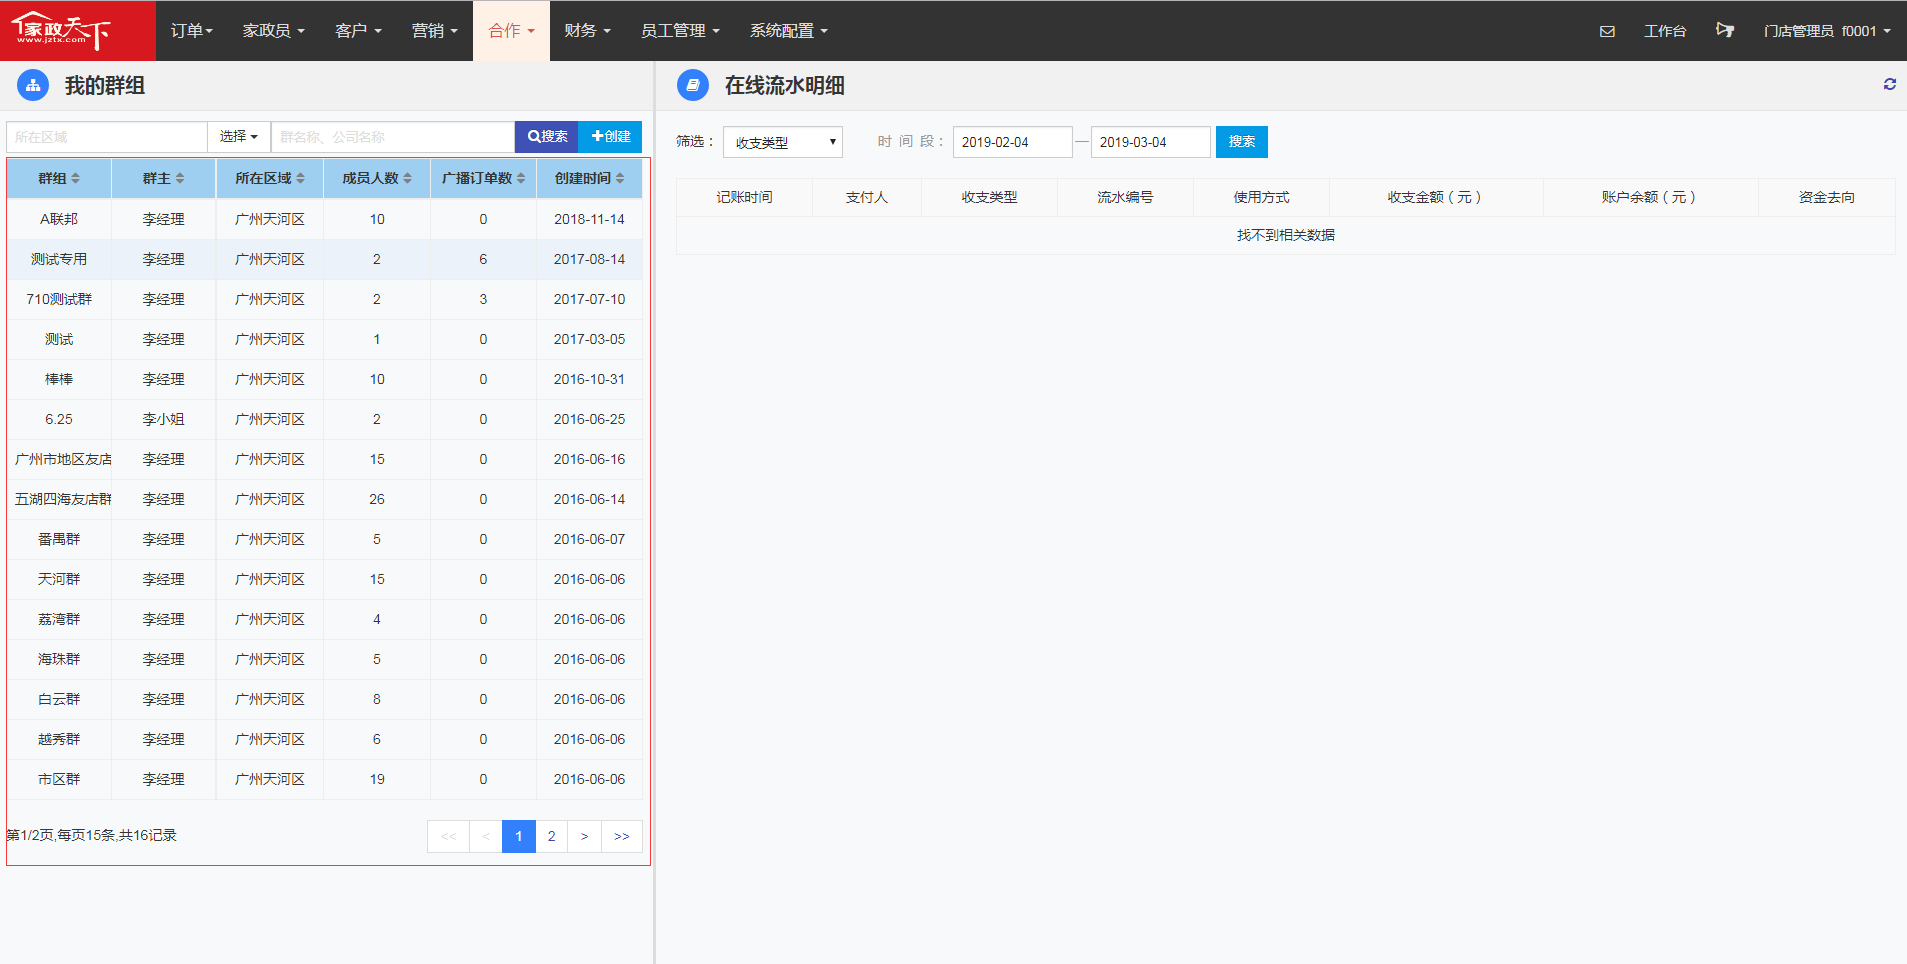Click the 所在区域 input field
This screenshot has height=964, width=1907.
tap(107, 137)
